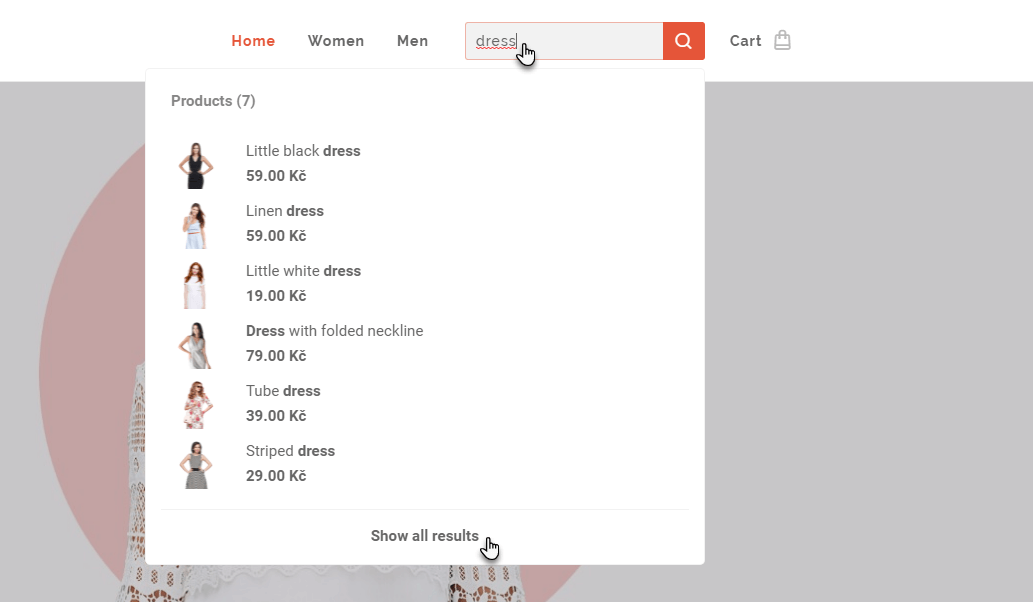Navigate to the Men category
Image resolution: width=1033 pixels, height=602 pixels.
point(412,41)
